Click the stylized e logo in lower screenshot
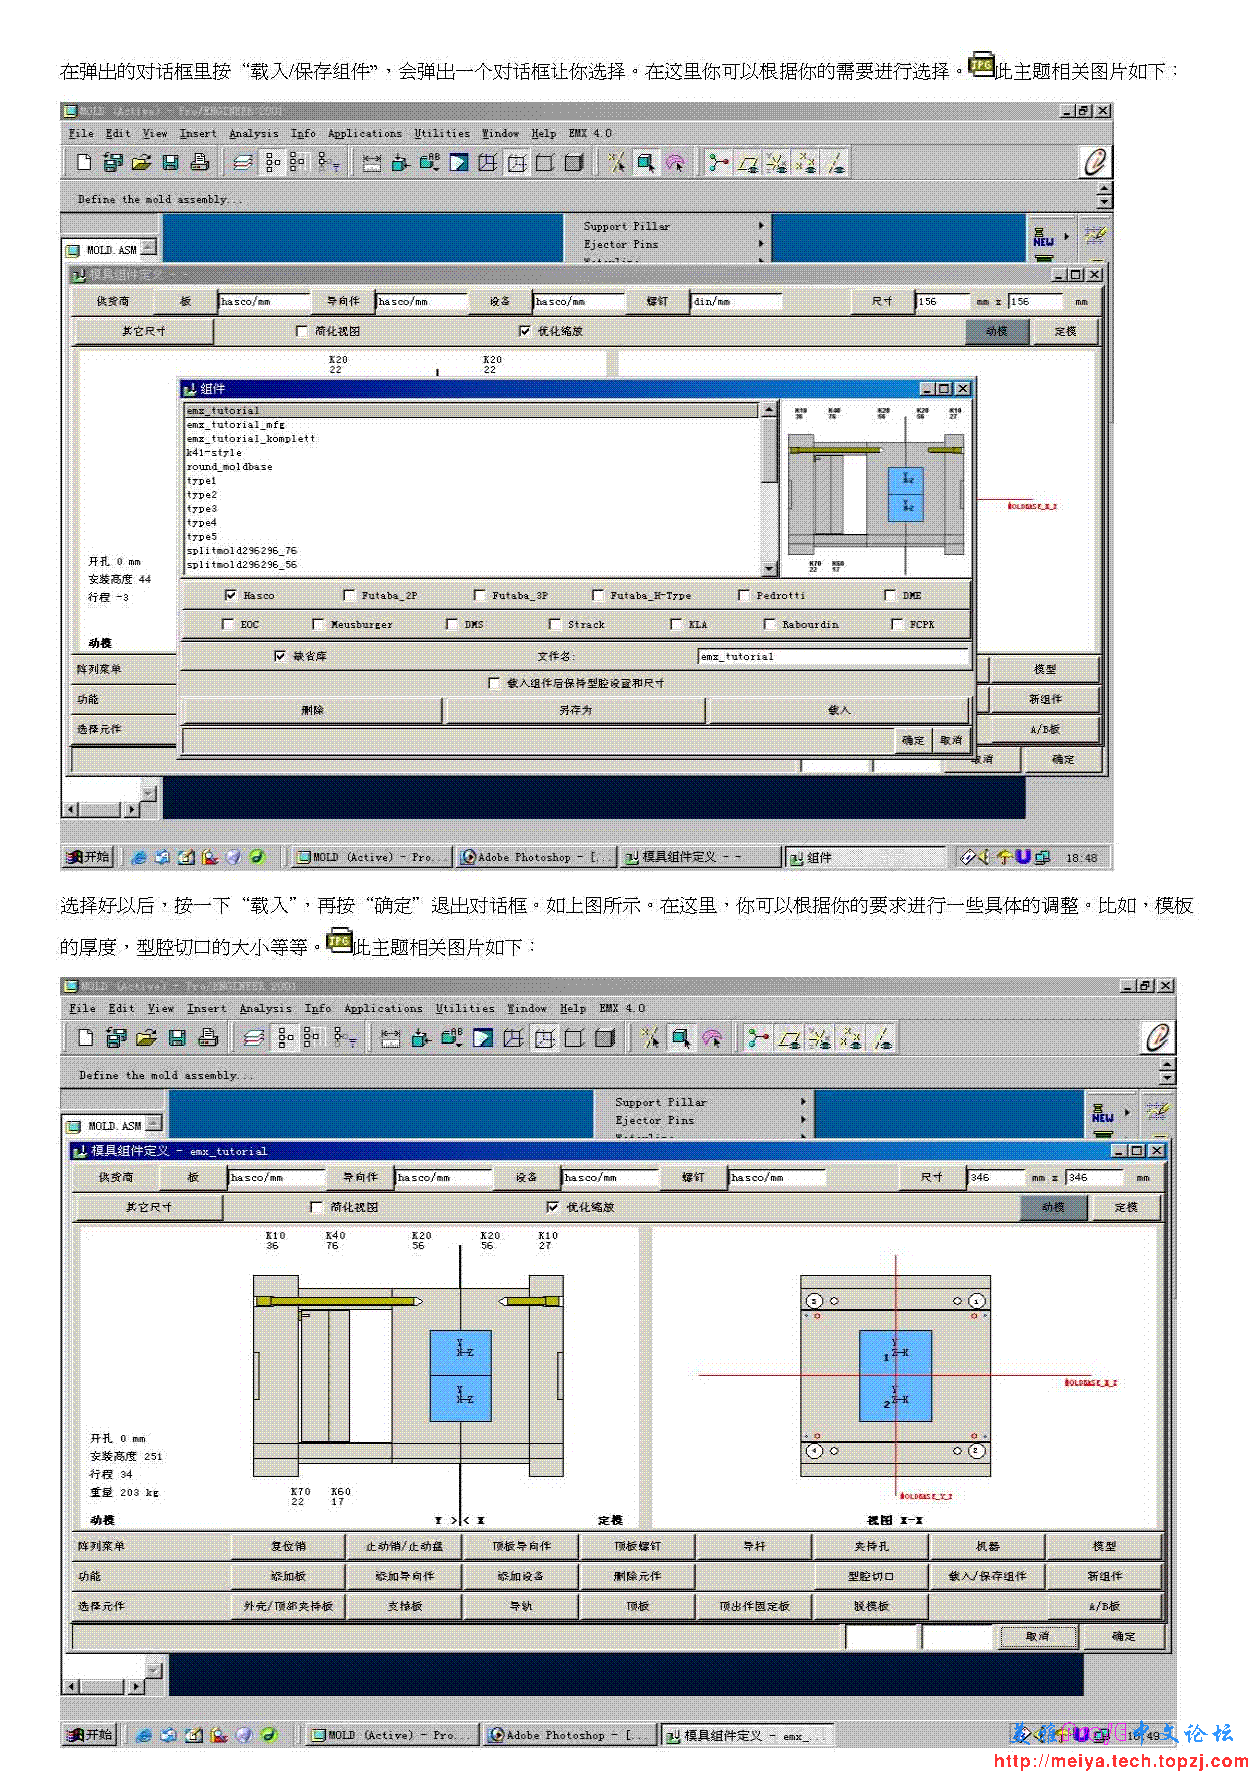 pos(1157,1038)
